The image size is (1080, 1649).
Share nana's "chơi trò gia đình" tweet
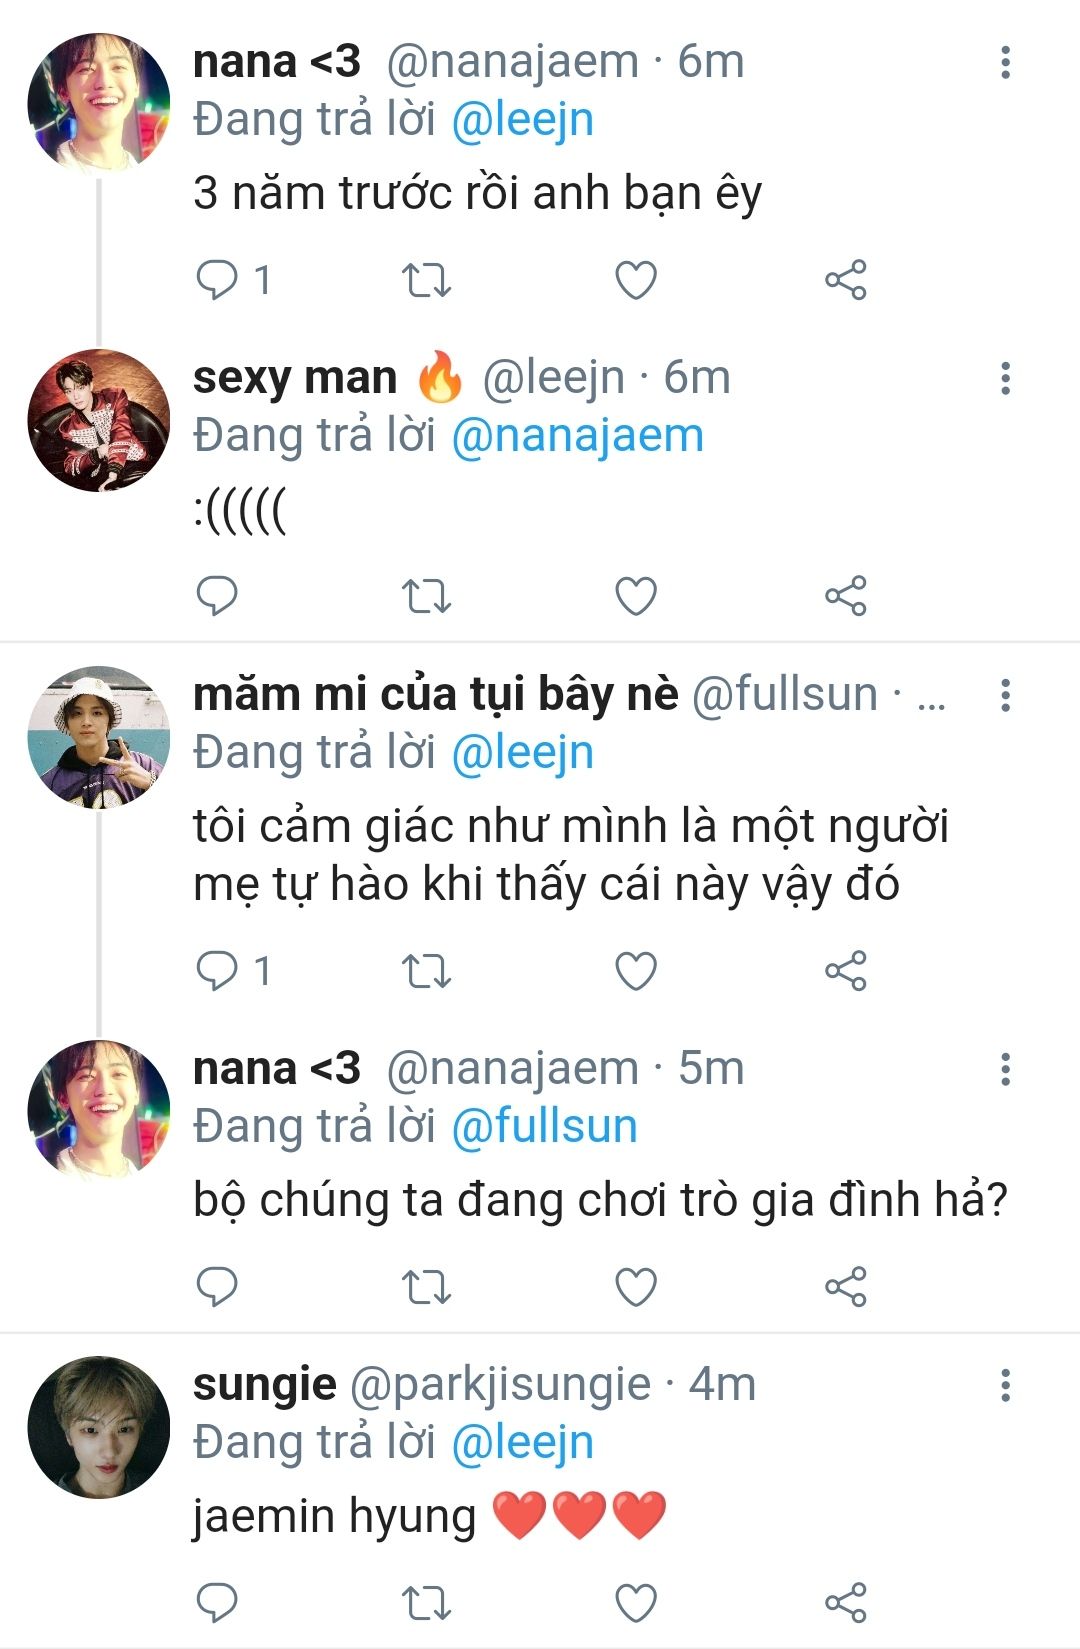[x=845, y=1287]
